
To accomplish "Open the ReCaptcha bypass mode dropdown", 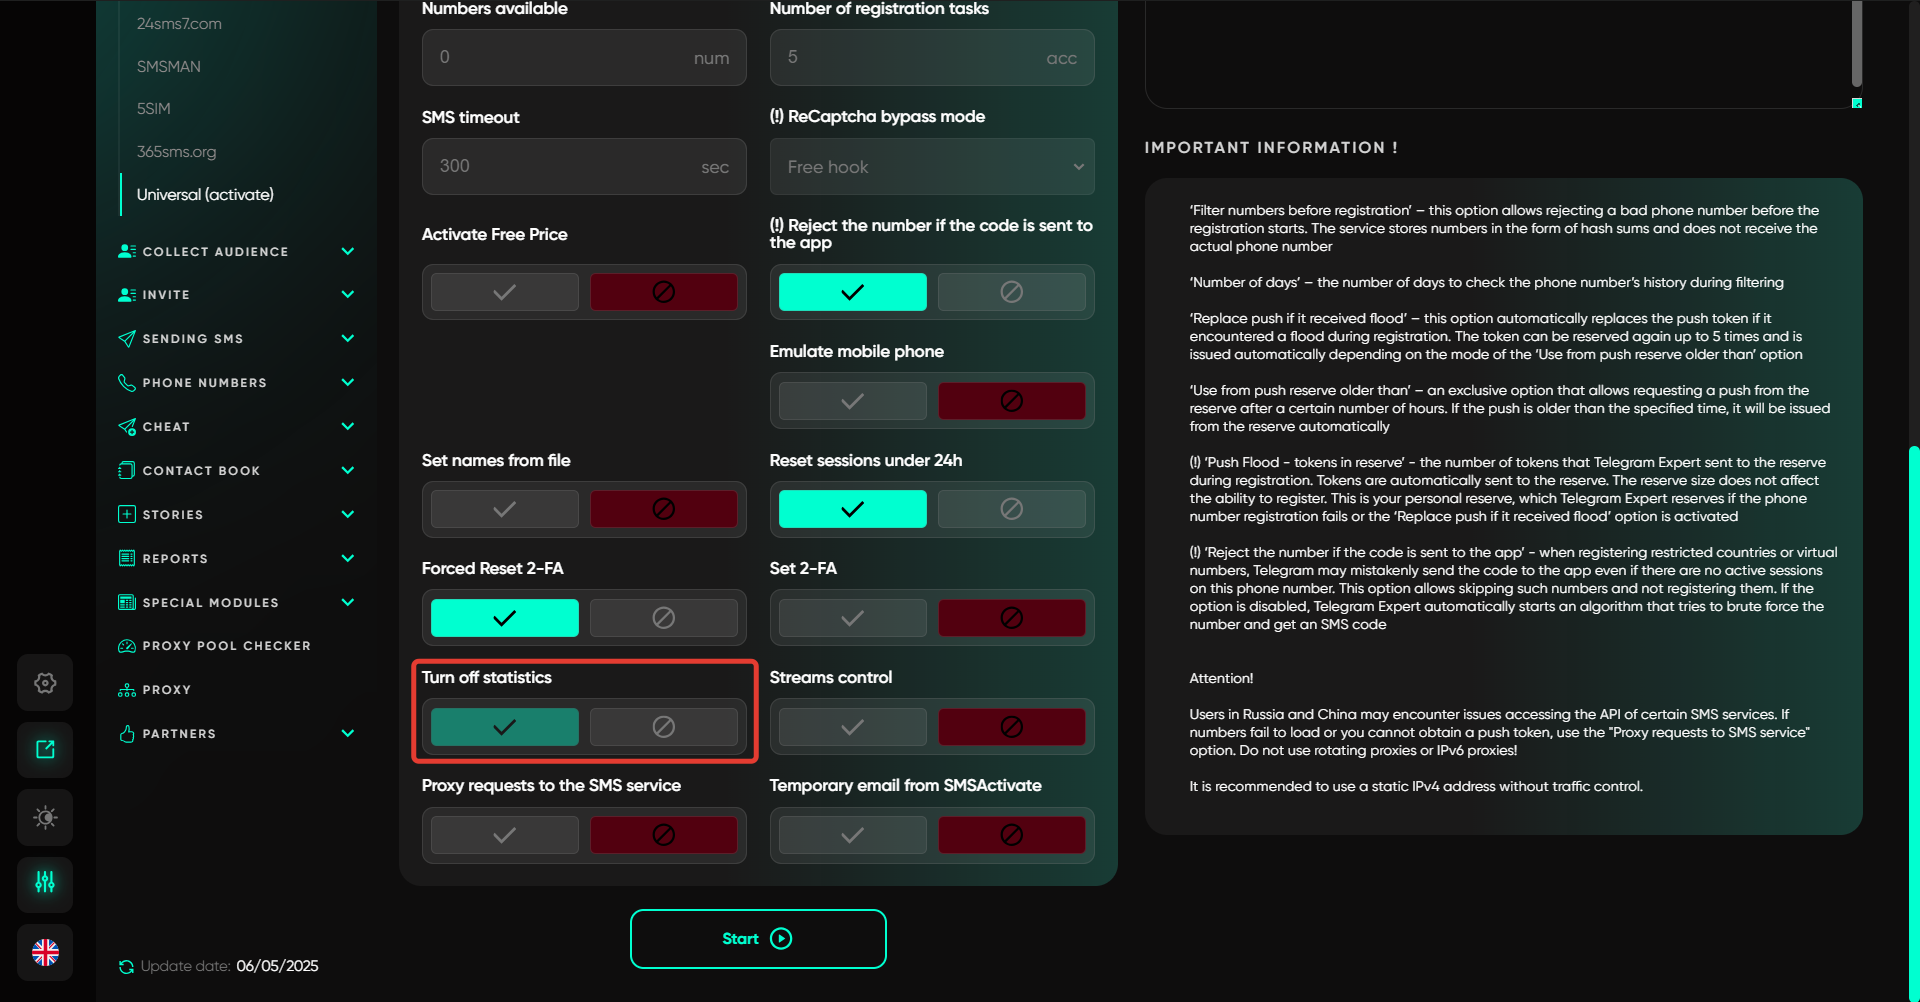I will pos(931,167).
